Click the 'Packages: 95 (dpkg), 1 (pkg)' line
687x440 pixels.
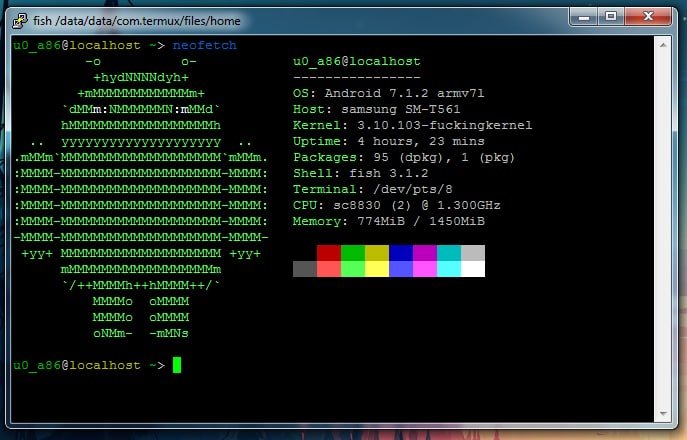(x=404, y=157)
